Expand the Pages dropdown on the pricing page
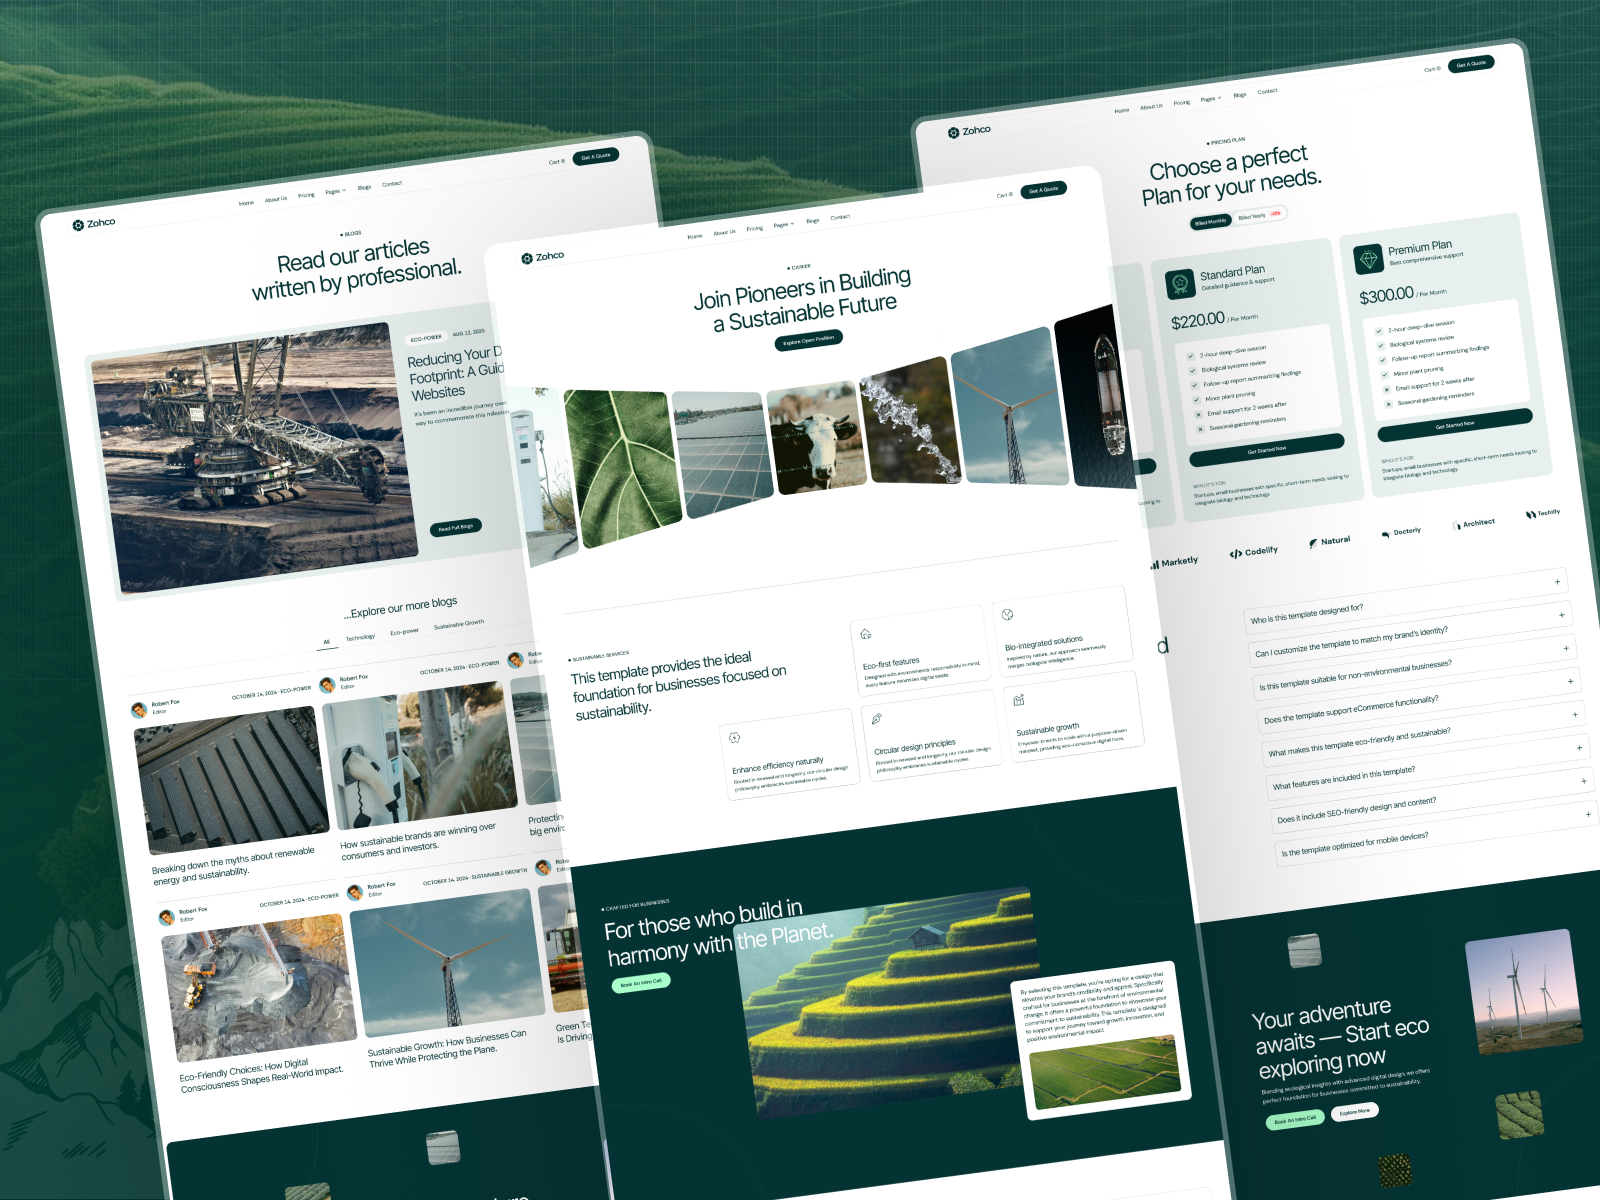The height and width of the screenshot is (1200, 1600). point(1211,98)
